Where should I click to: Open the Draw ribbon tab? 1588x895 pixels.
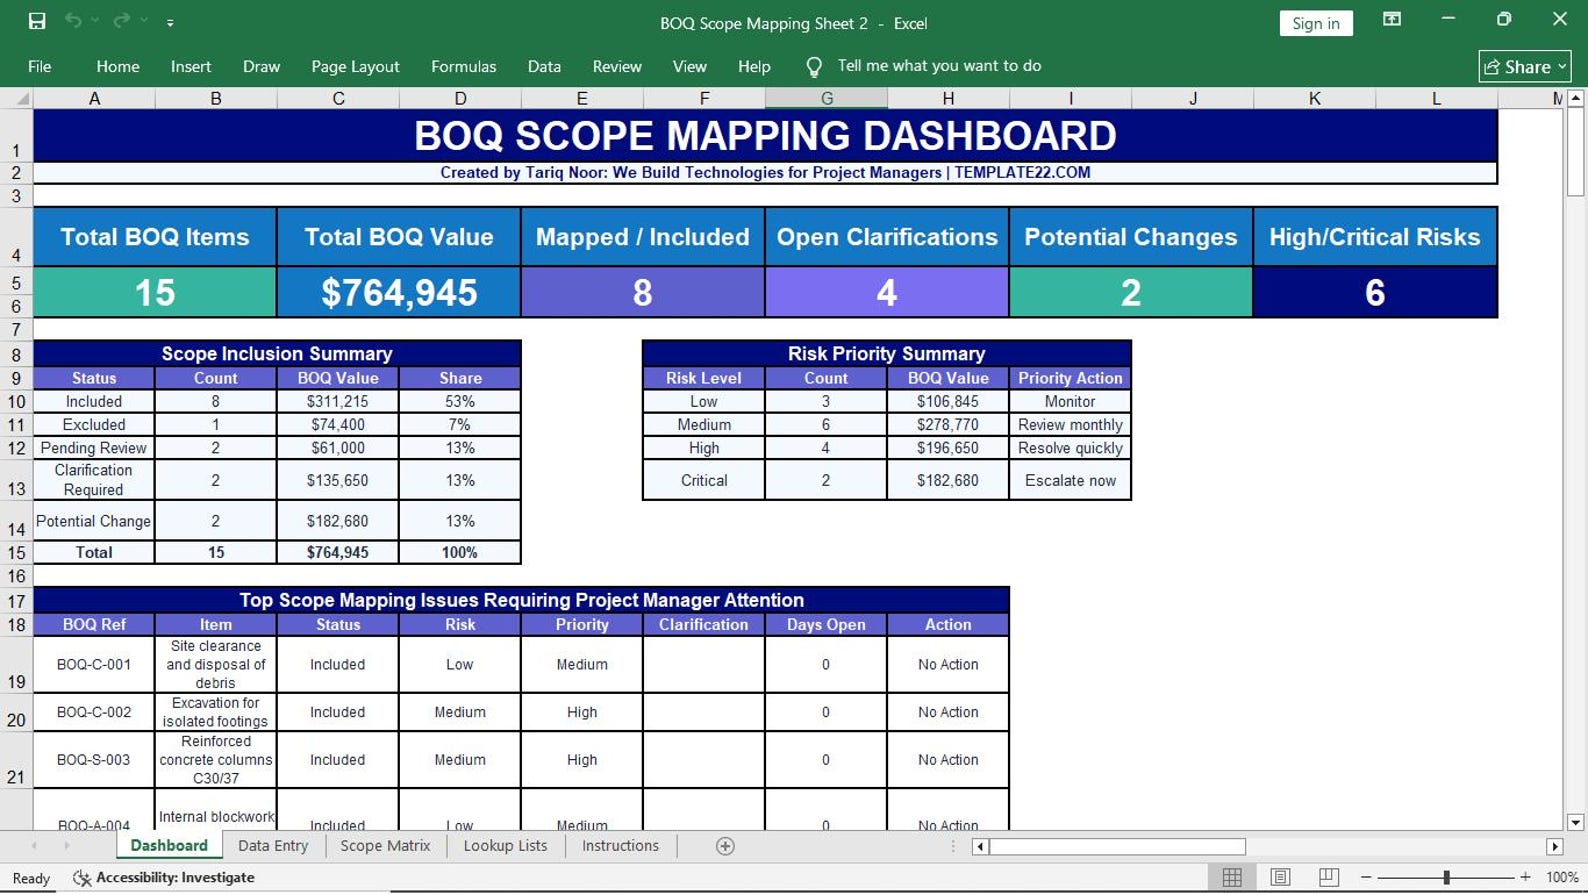coord(261,66)
